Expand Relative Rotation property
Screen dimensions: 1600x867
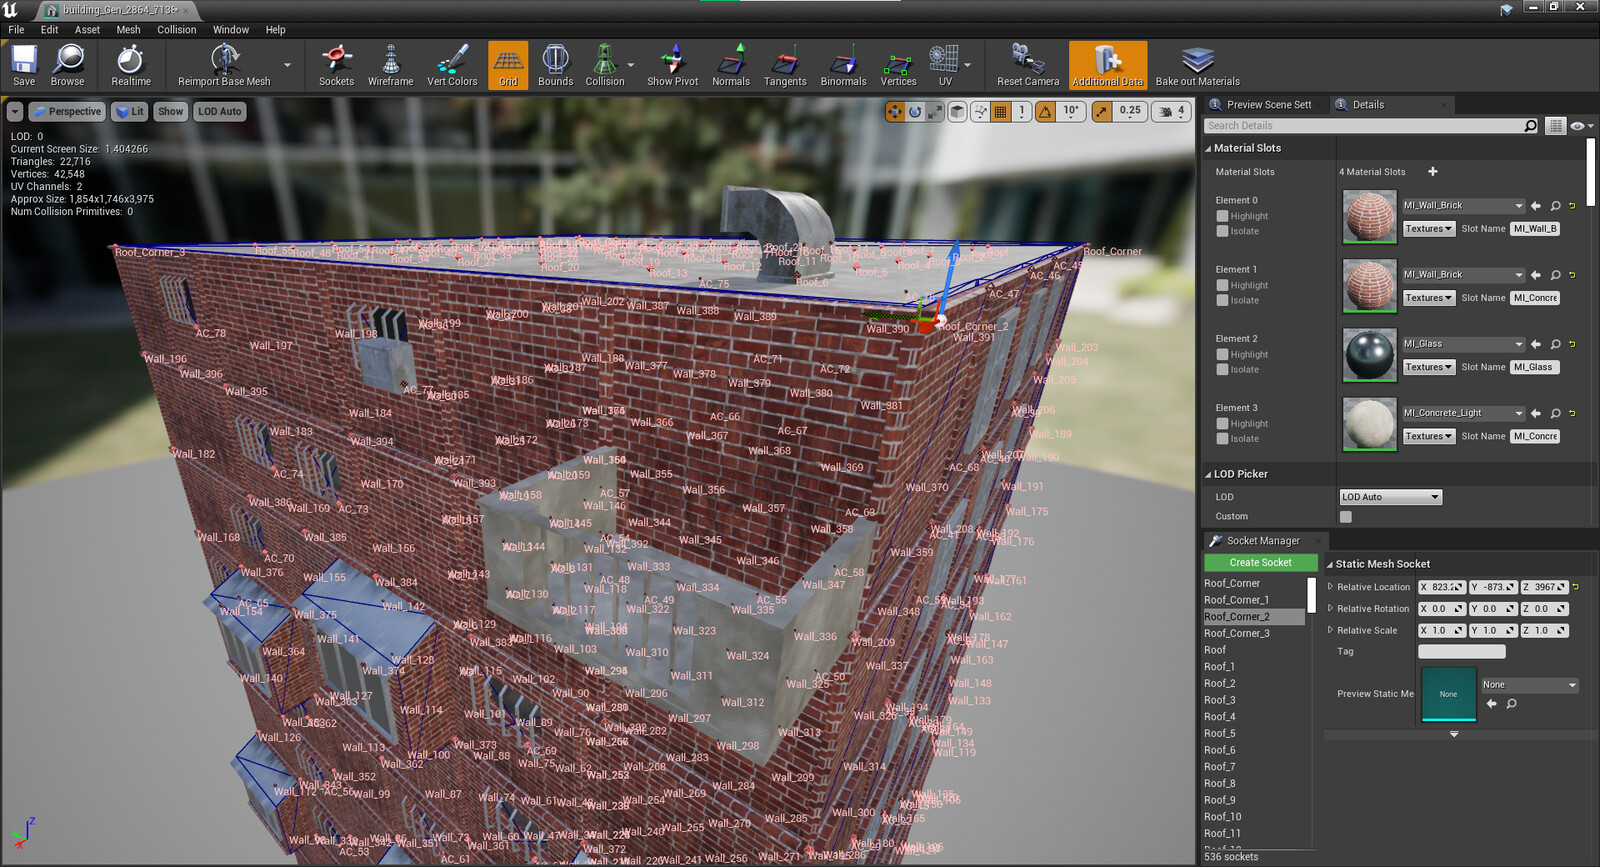[x=1330, y=608]
